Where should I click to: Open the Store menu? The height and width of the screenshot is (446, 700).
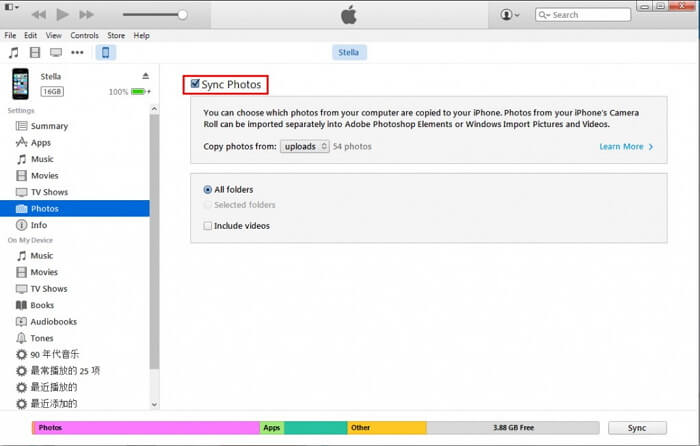coord(116,35)
